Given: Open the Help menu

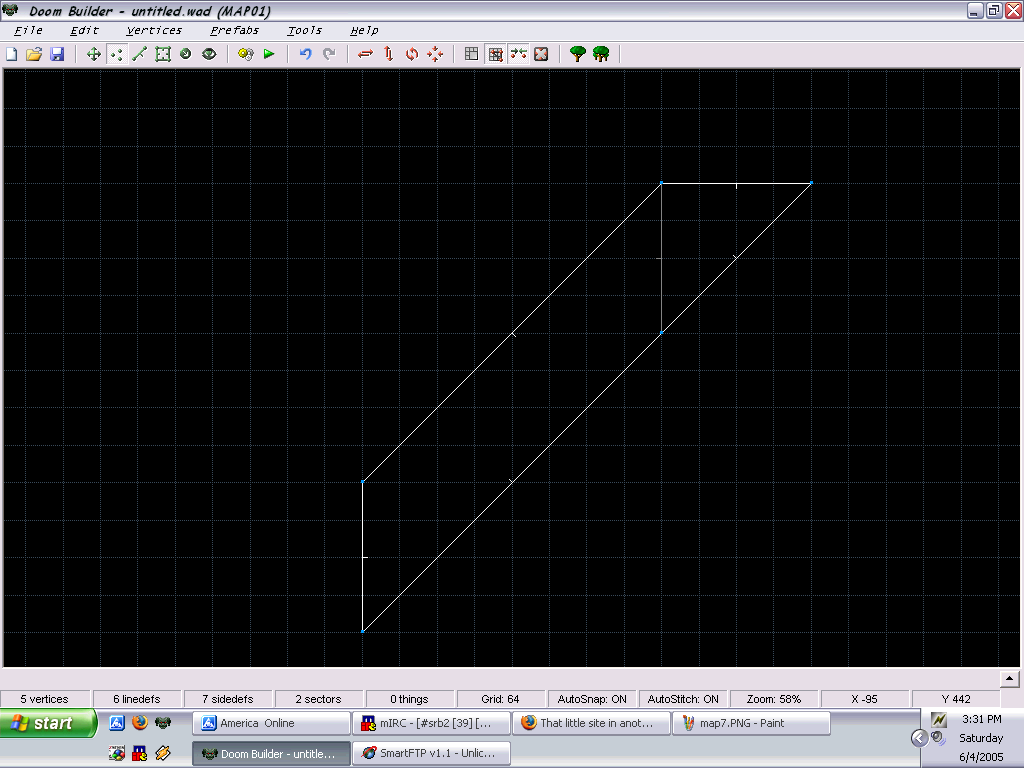Looking at the screenshot, I should coord(364,31).
